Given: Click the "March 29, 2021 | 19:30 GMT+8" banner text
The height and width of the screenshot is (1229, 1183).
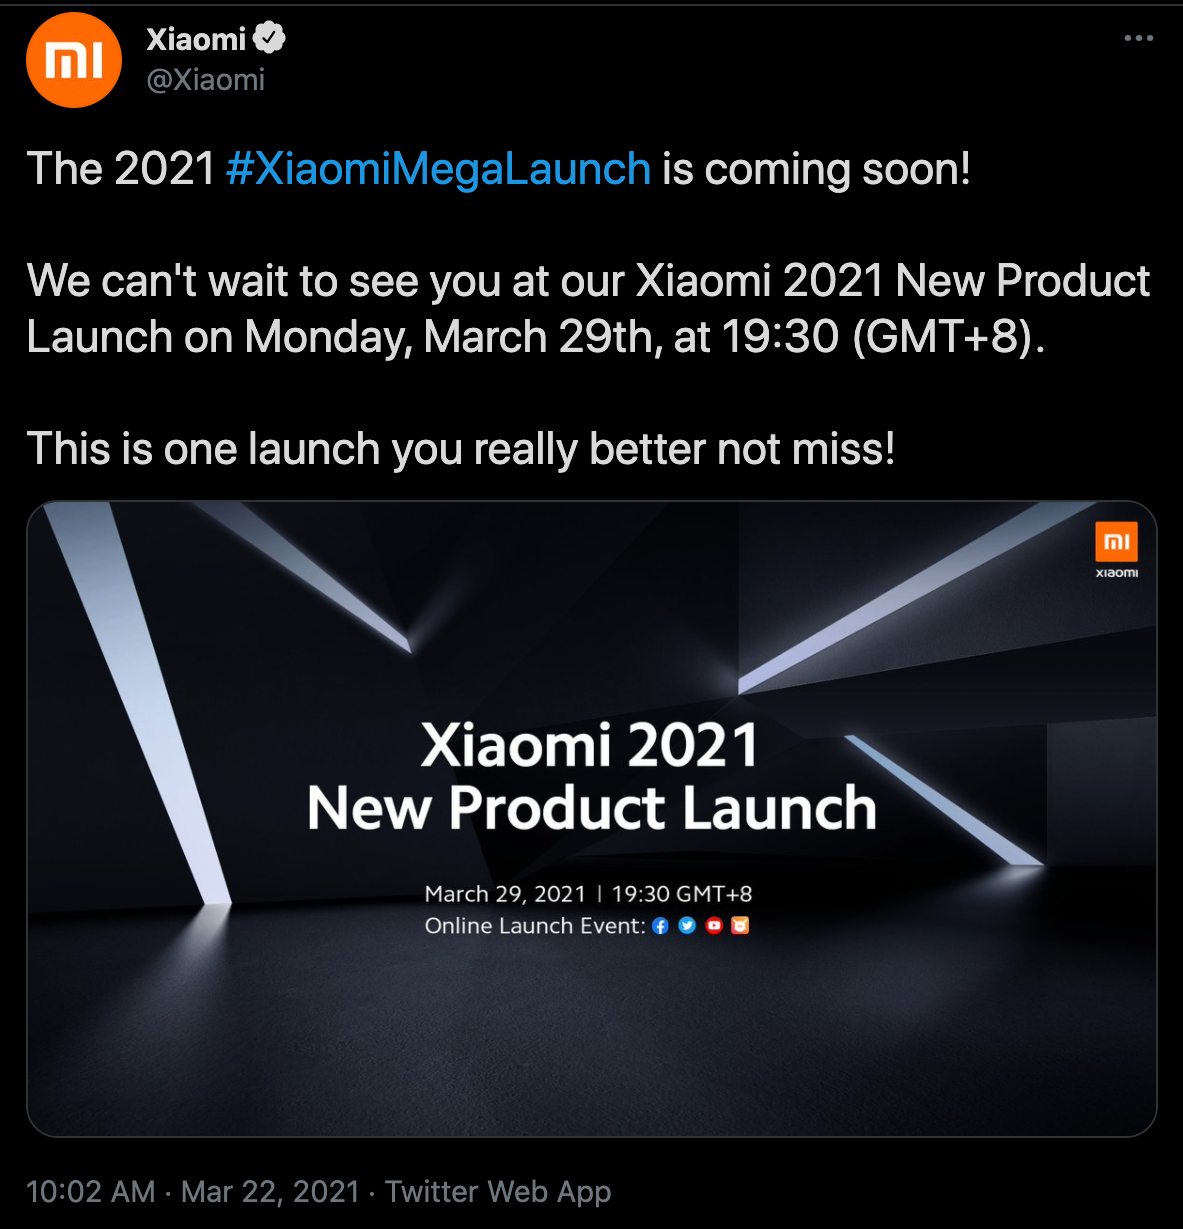Looking at the screenshot, I should 588,893.
